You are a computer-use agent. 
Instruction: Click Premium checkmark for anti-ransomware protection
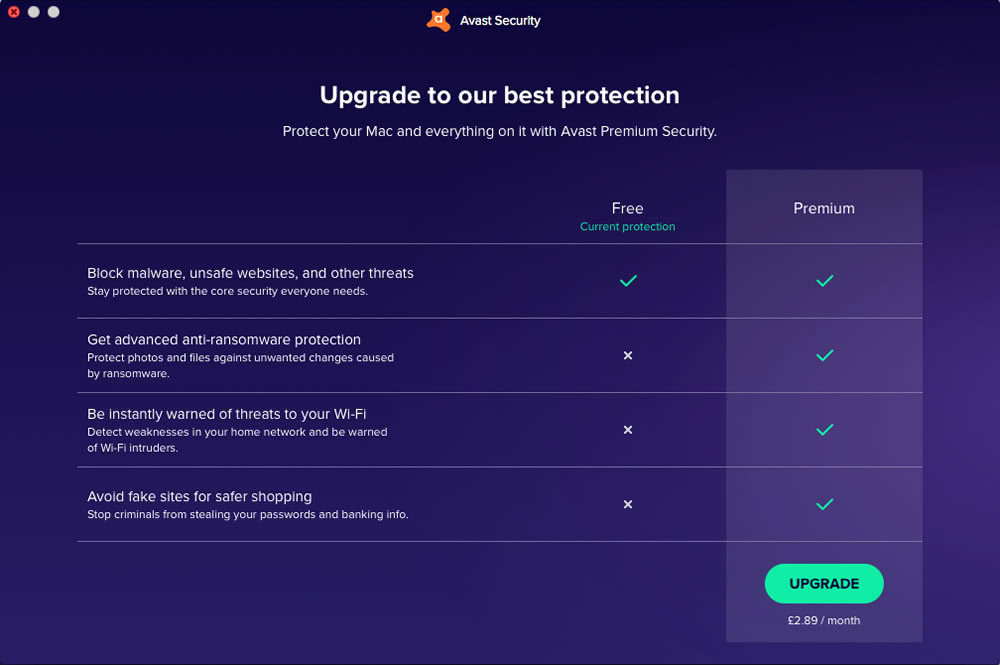pos(825,355)
